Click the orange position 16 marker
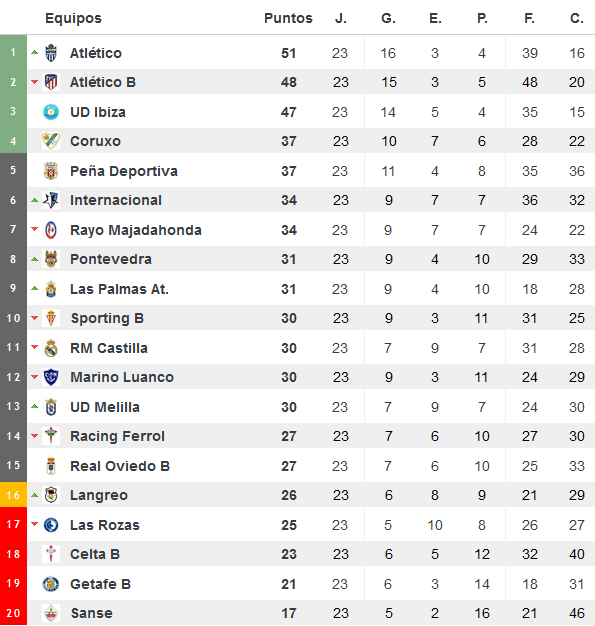Image resolution: width=595 pixels, height=626 pixels. pos(13,495)
